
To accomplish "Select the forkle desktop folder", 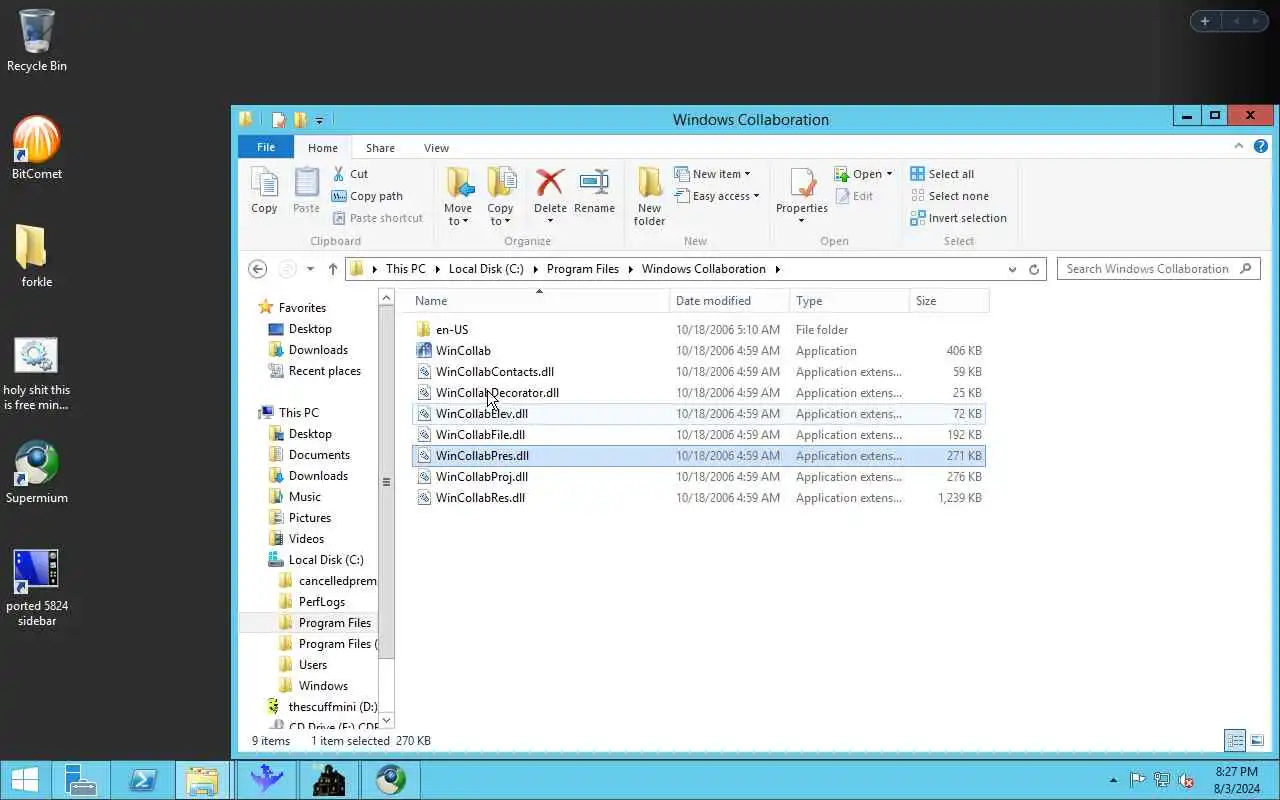I will click(37, 256).
